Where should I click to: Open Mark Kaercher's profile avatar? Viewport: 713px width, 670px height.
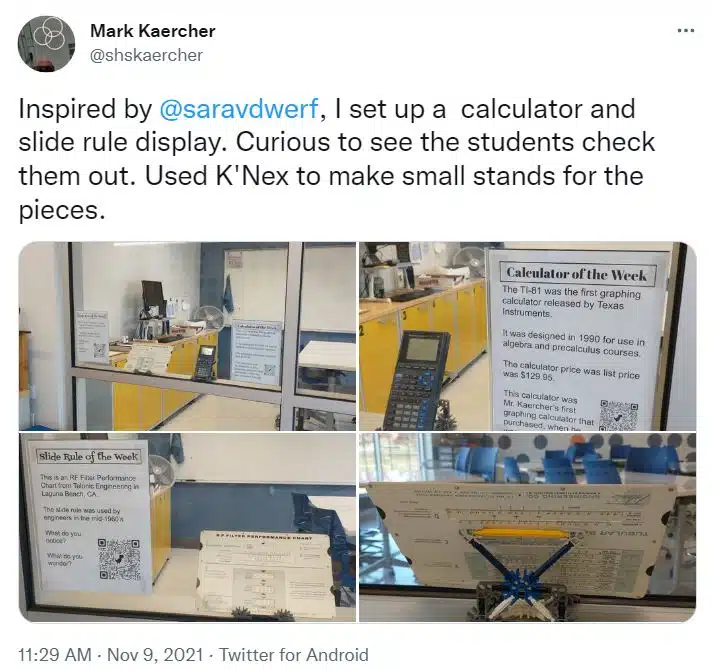coord(46,44)
